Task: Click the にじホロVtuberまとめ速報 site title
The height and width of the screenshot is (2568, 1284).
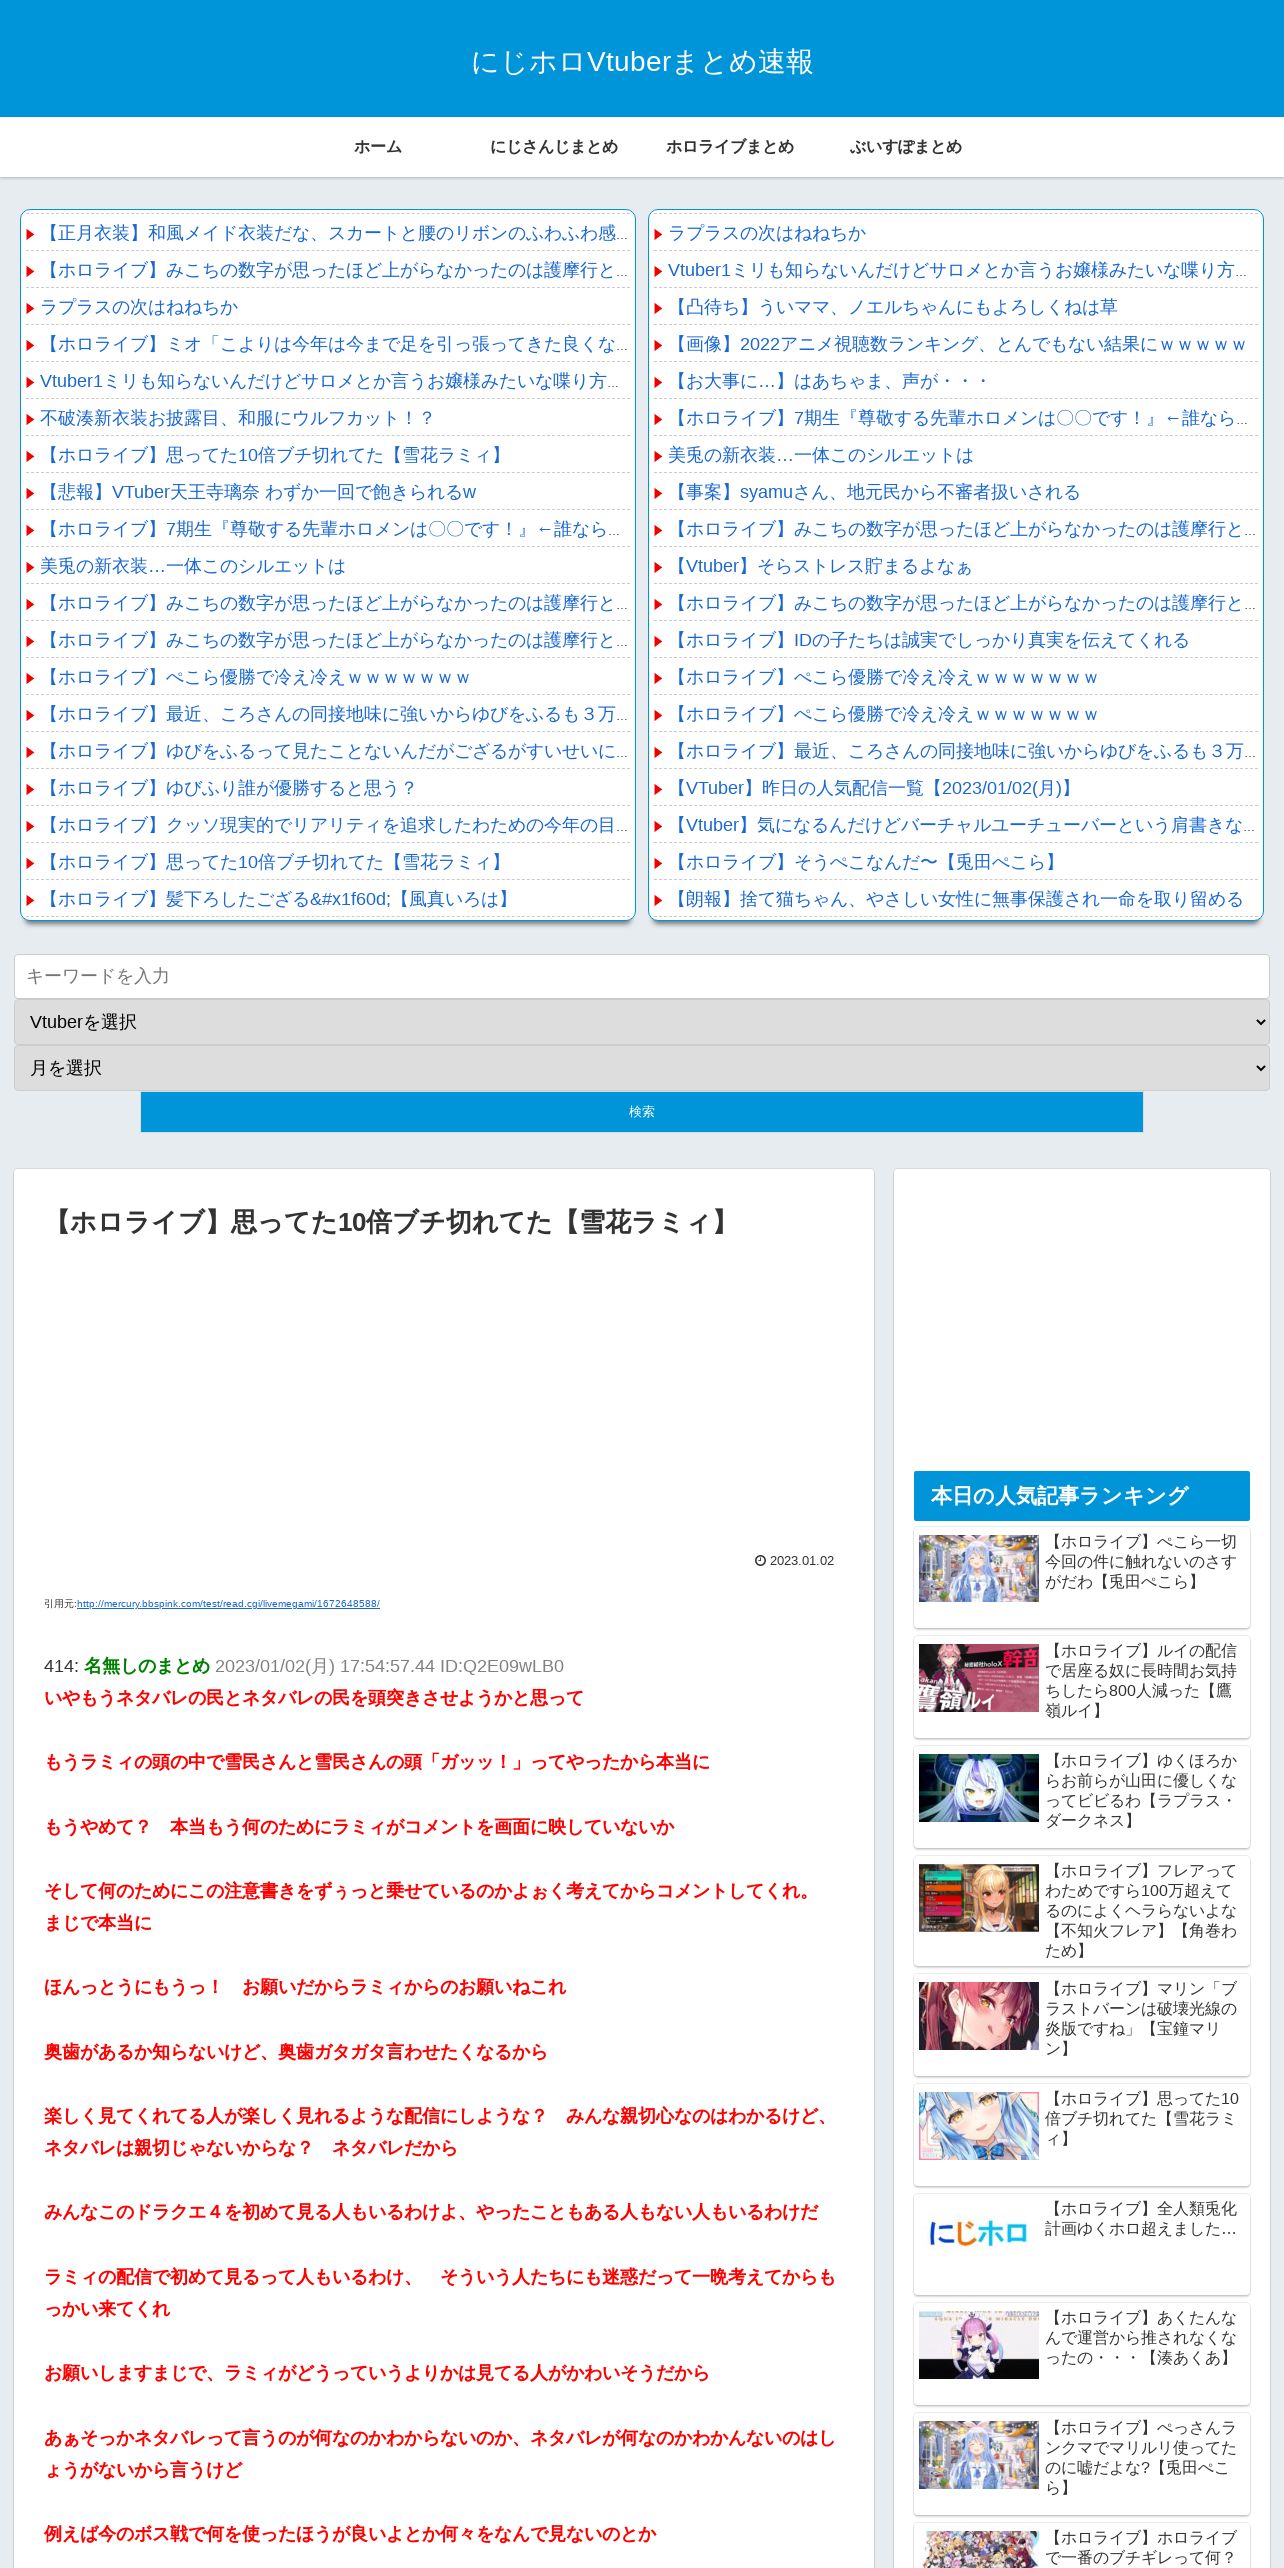Action: 642,62
